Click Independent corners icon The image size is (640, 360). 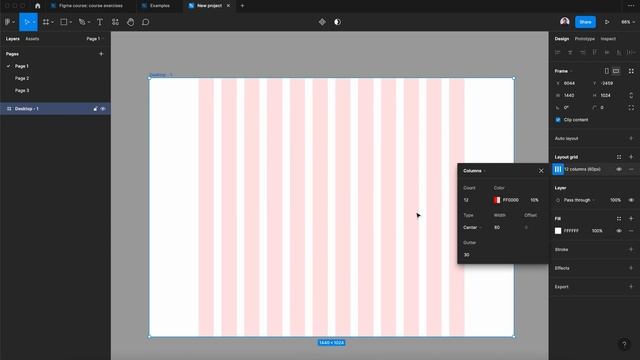[x=631, y=108]
